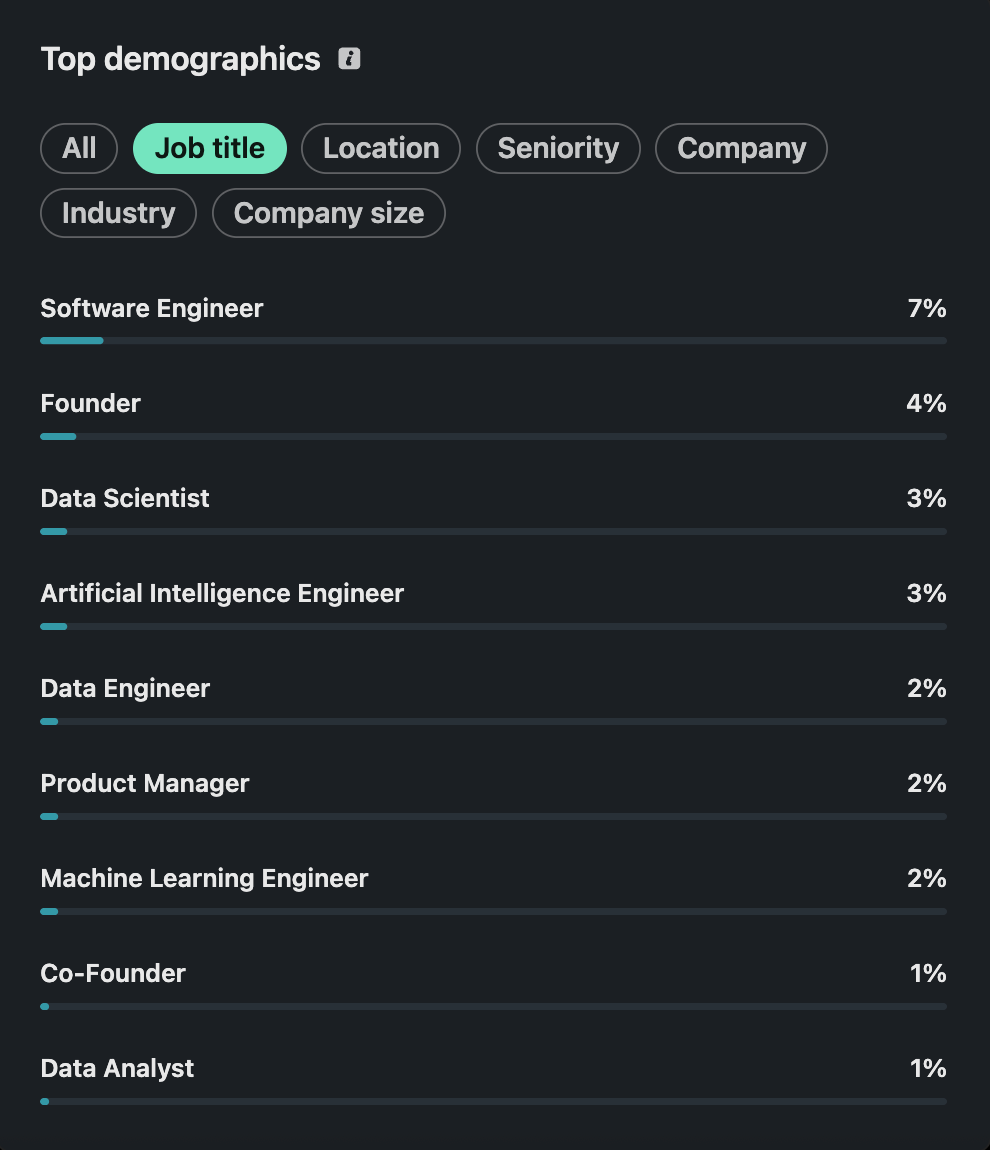Click the Artificial Intelligence Engineer label

222,593
